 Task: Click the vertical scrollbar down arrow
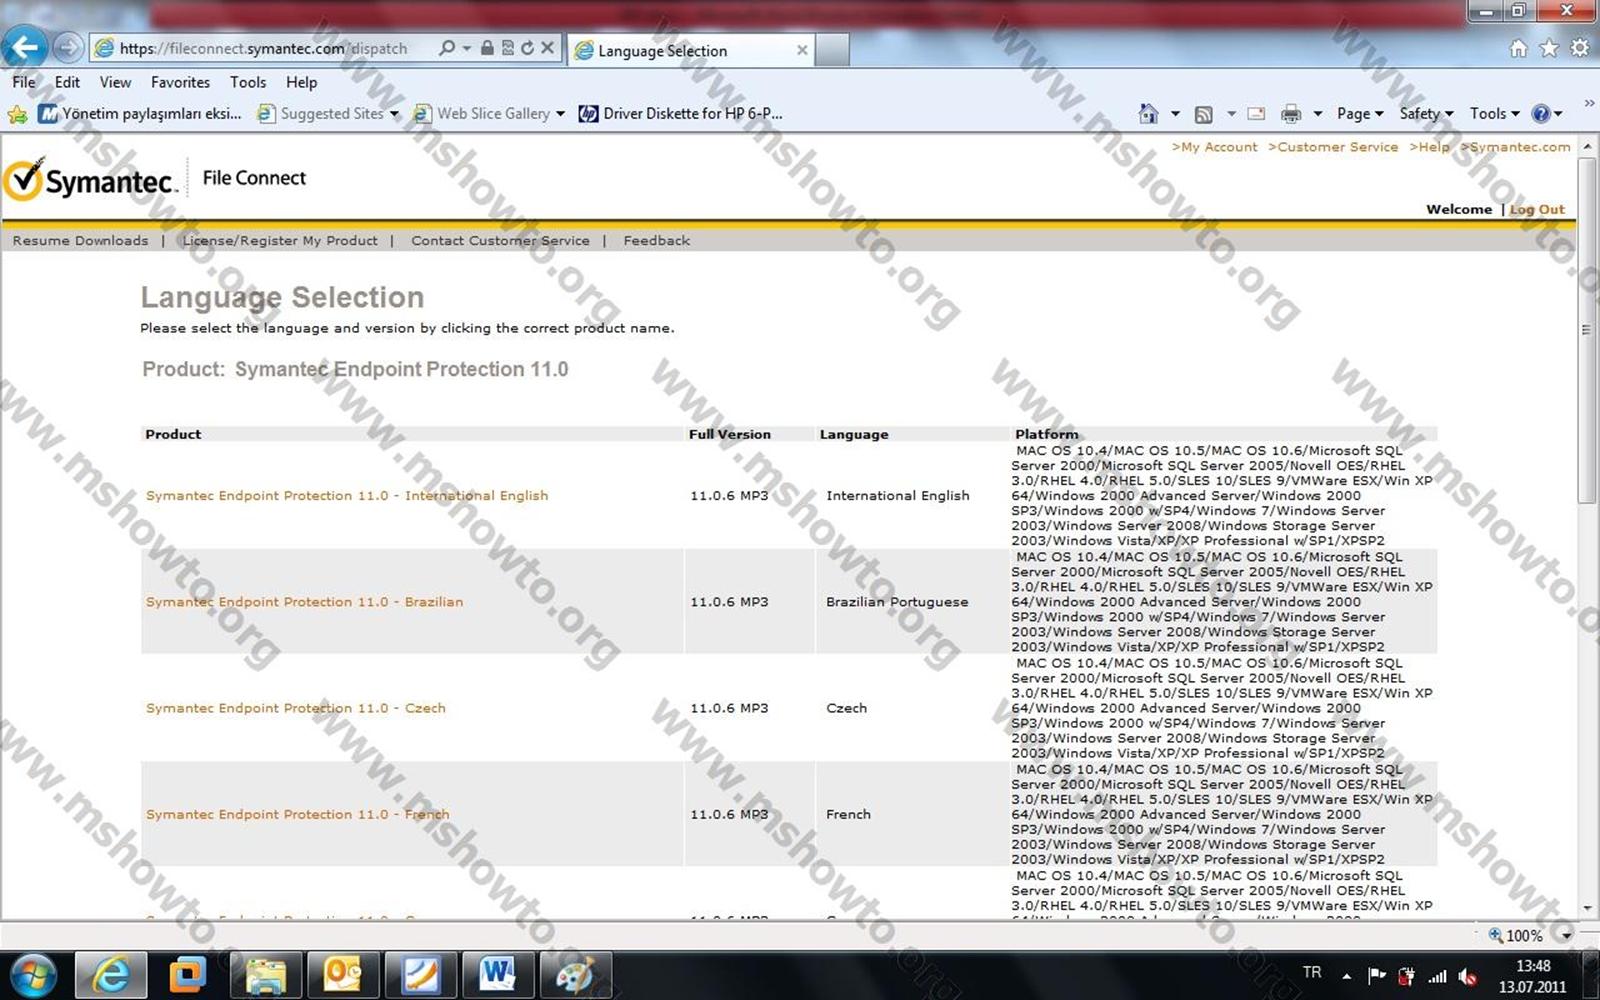tap(1588, 909)
